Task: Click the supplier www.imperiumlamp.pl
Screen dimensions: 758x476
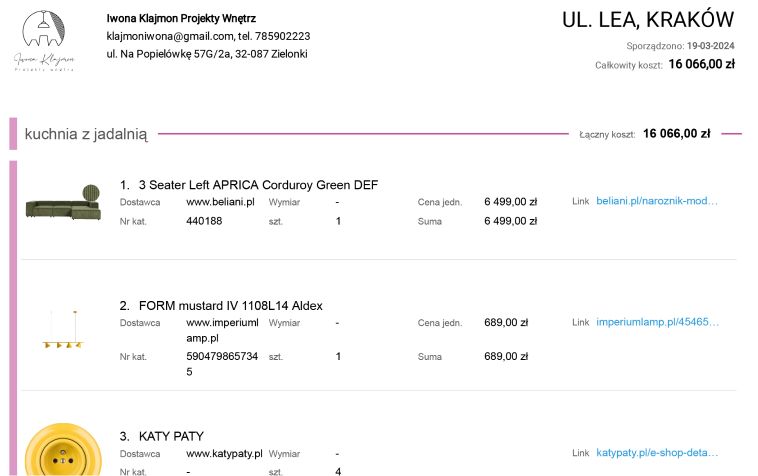Action: pos(222,330)
